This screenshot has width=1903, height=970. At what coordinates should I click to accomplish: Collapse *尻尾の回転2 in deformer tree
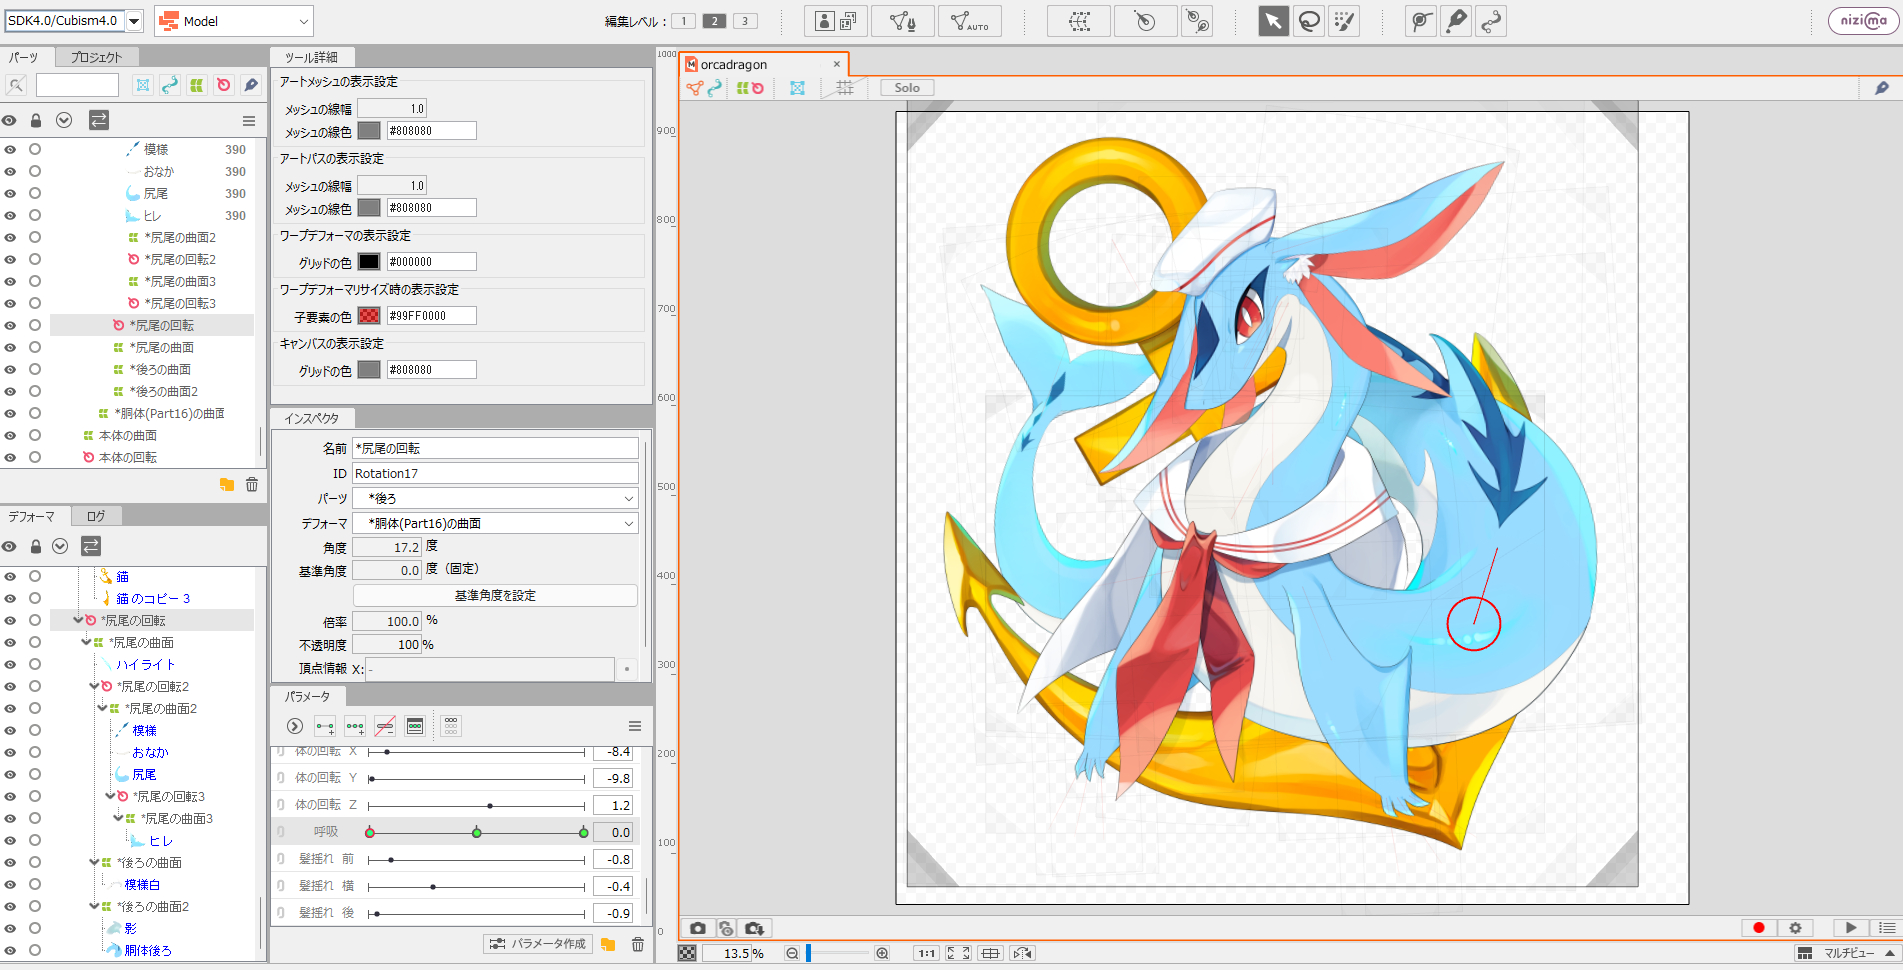point(94,687)
